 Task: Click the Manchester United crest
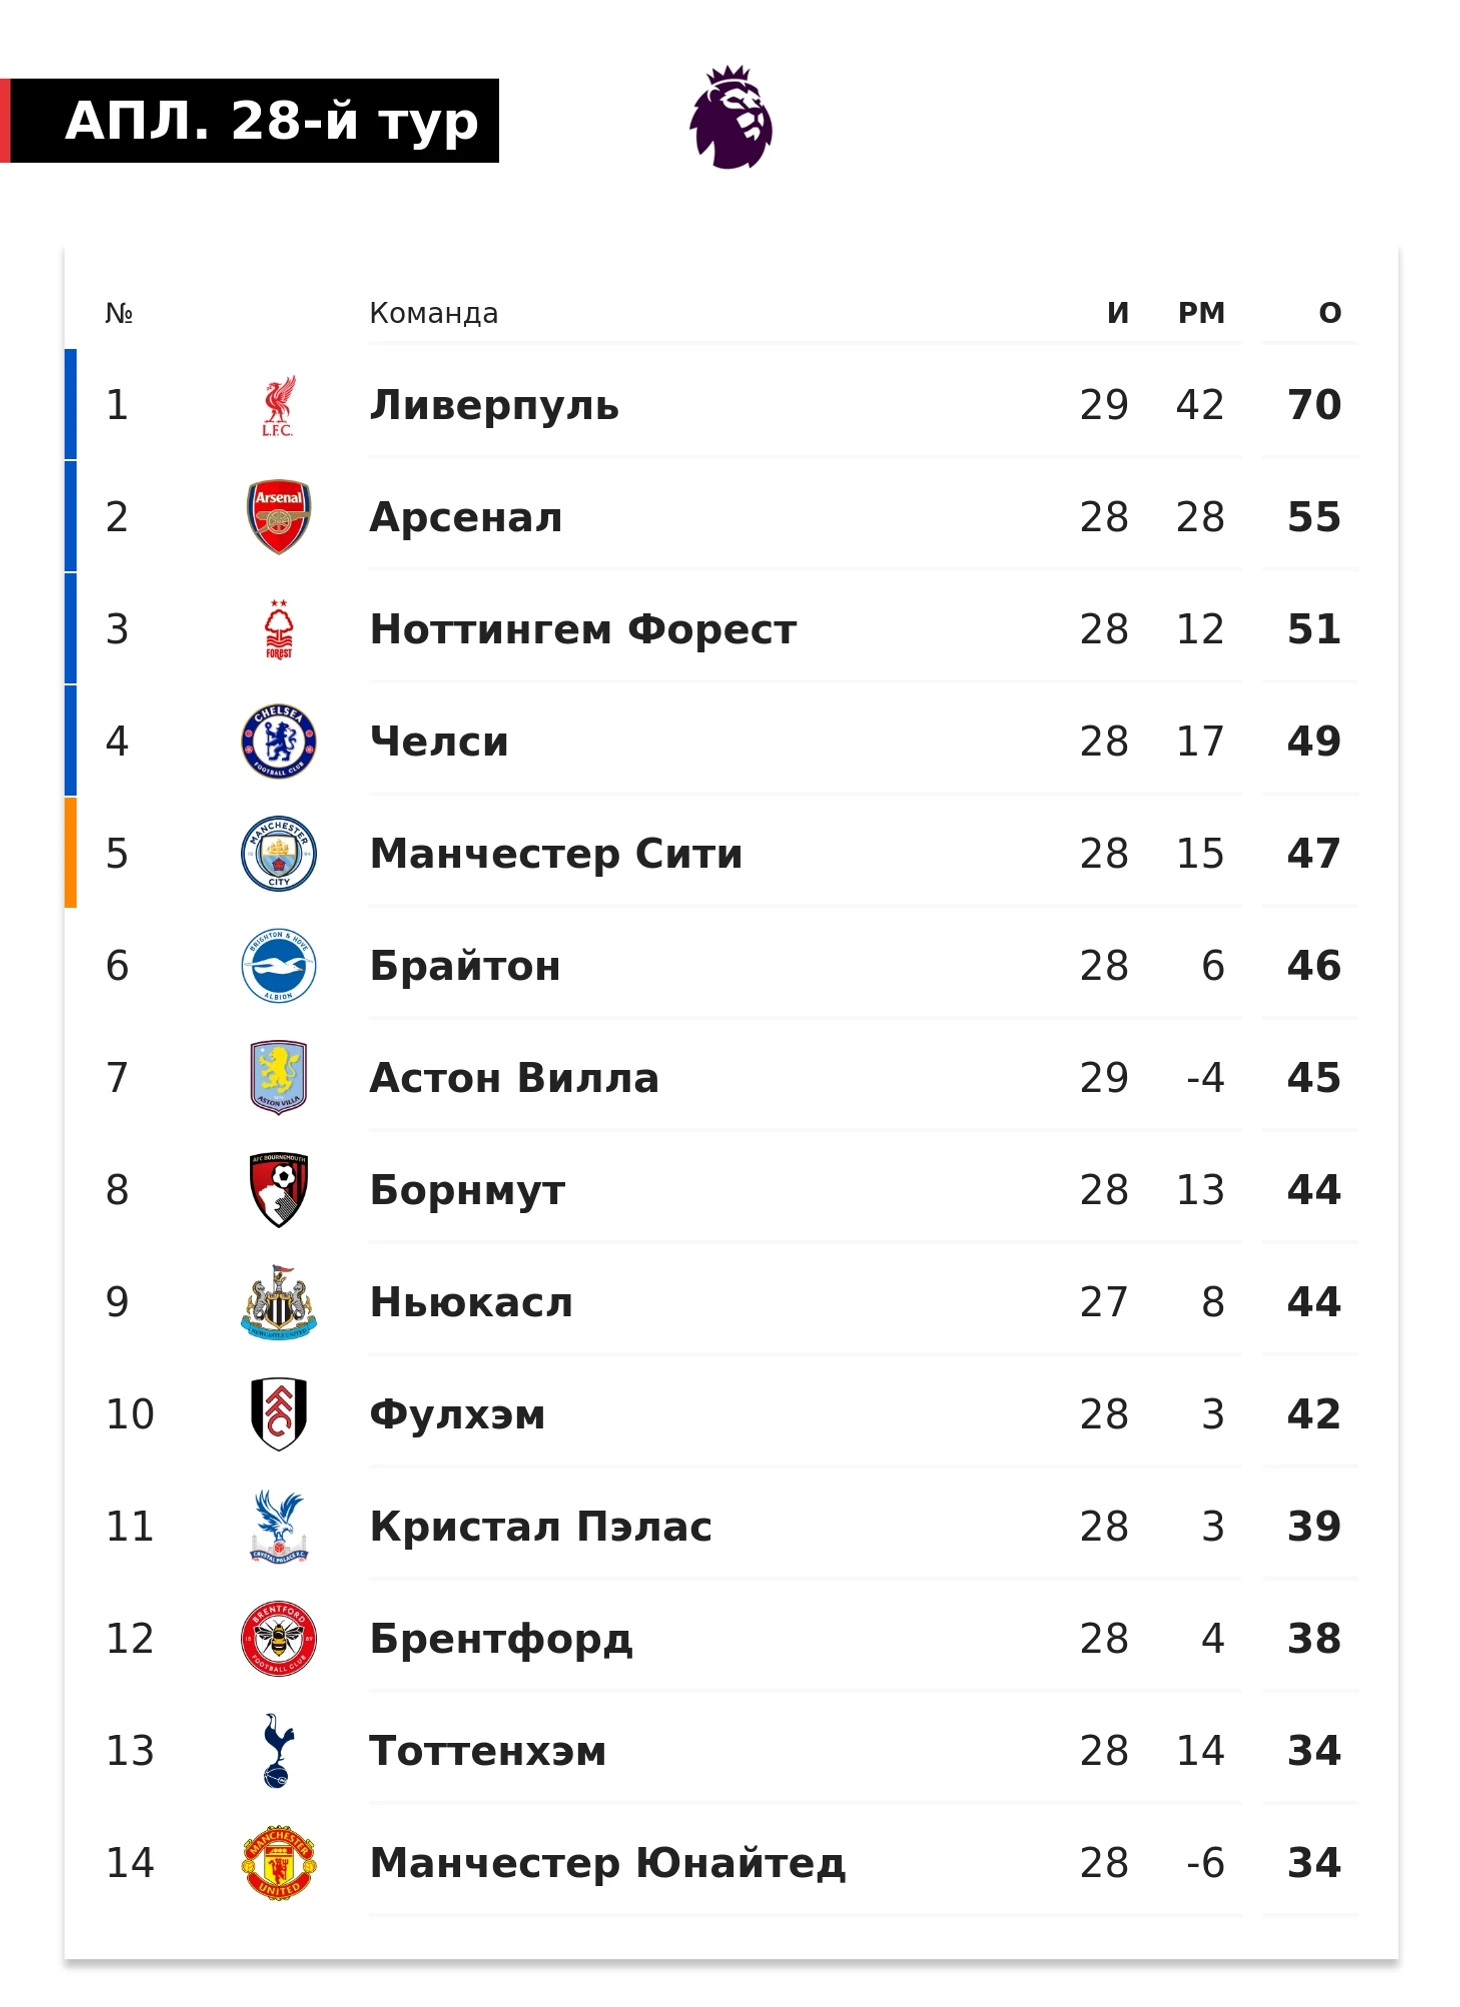click(279, 1862)
